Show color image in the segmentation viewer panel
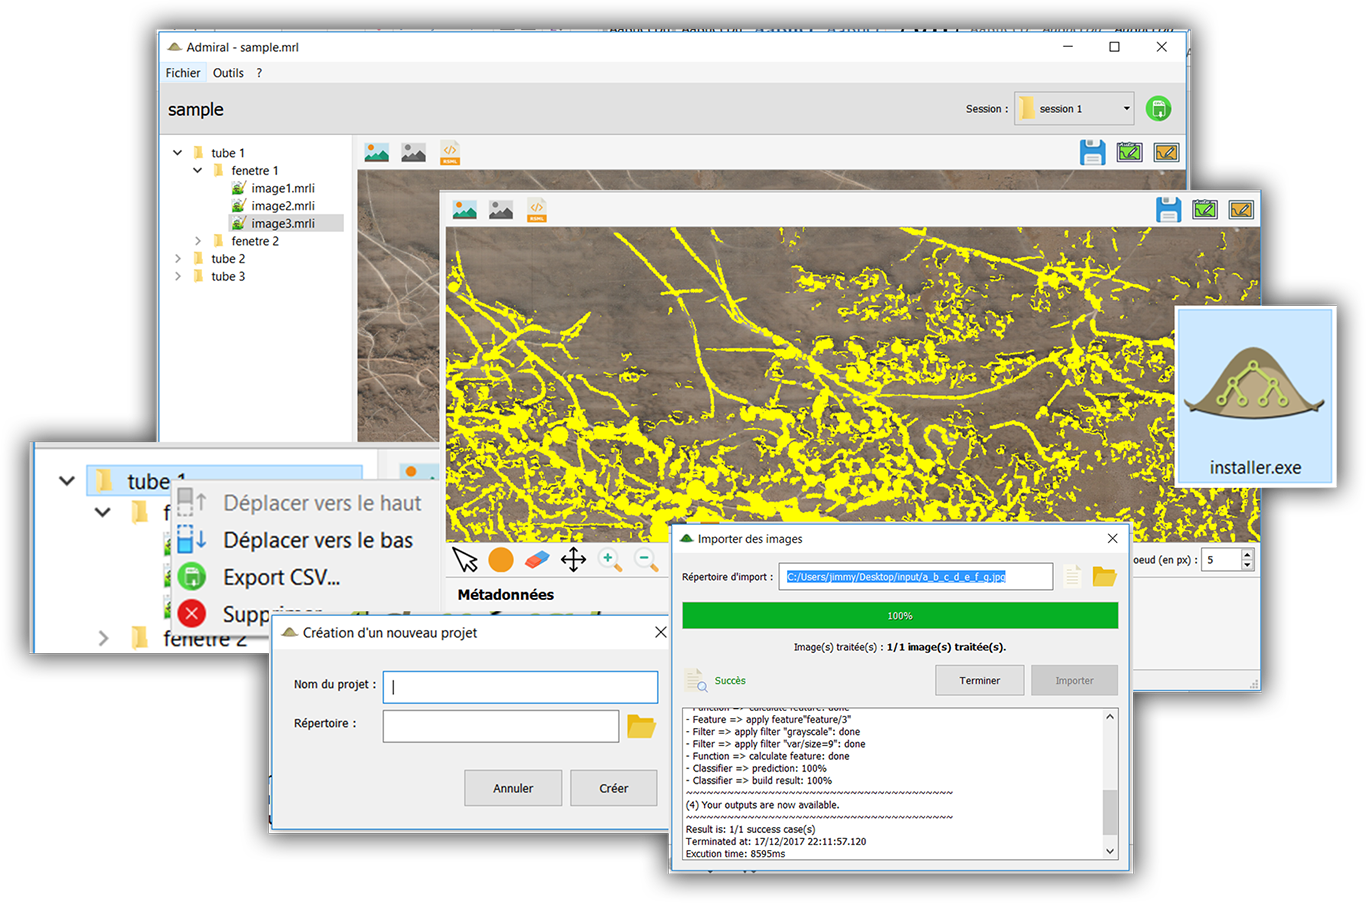1366x903 pixels. tap(465, 209)
